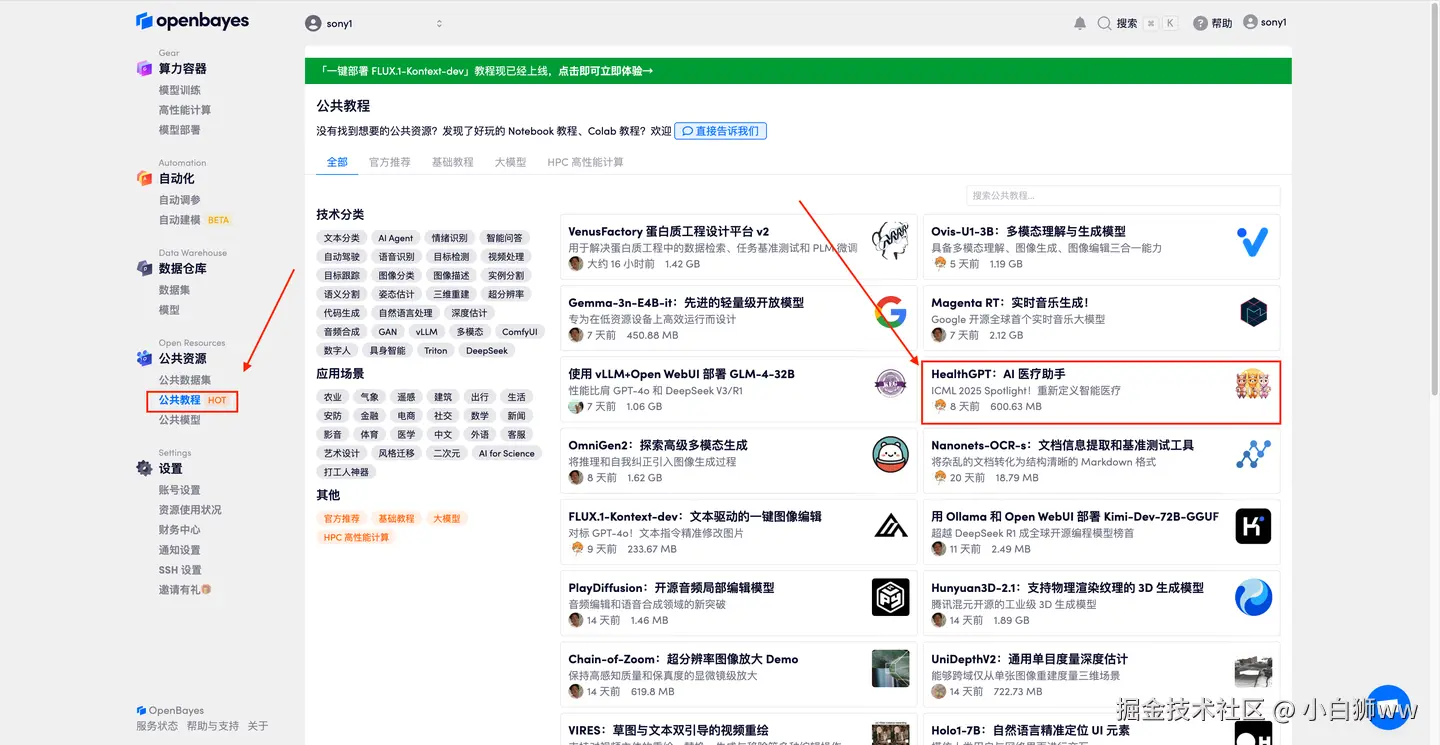The width and height of the screenshot is (1440, 745).
Task: Click the Google logo on Gemma-3n card
Action: tap(890, 313)
